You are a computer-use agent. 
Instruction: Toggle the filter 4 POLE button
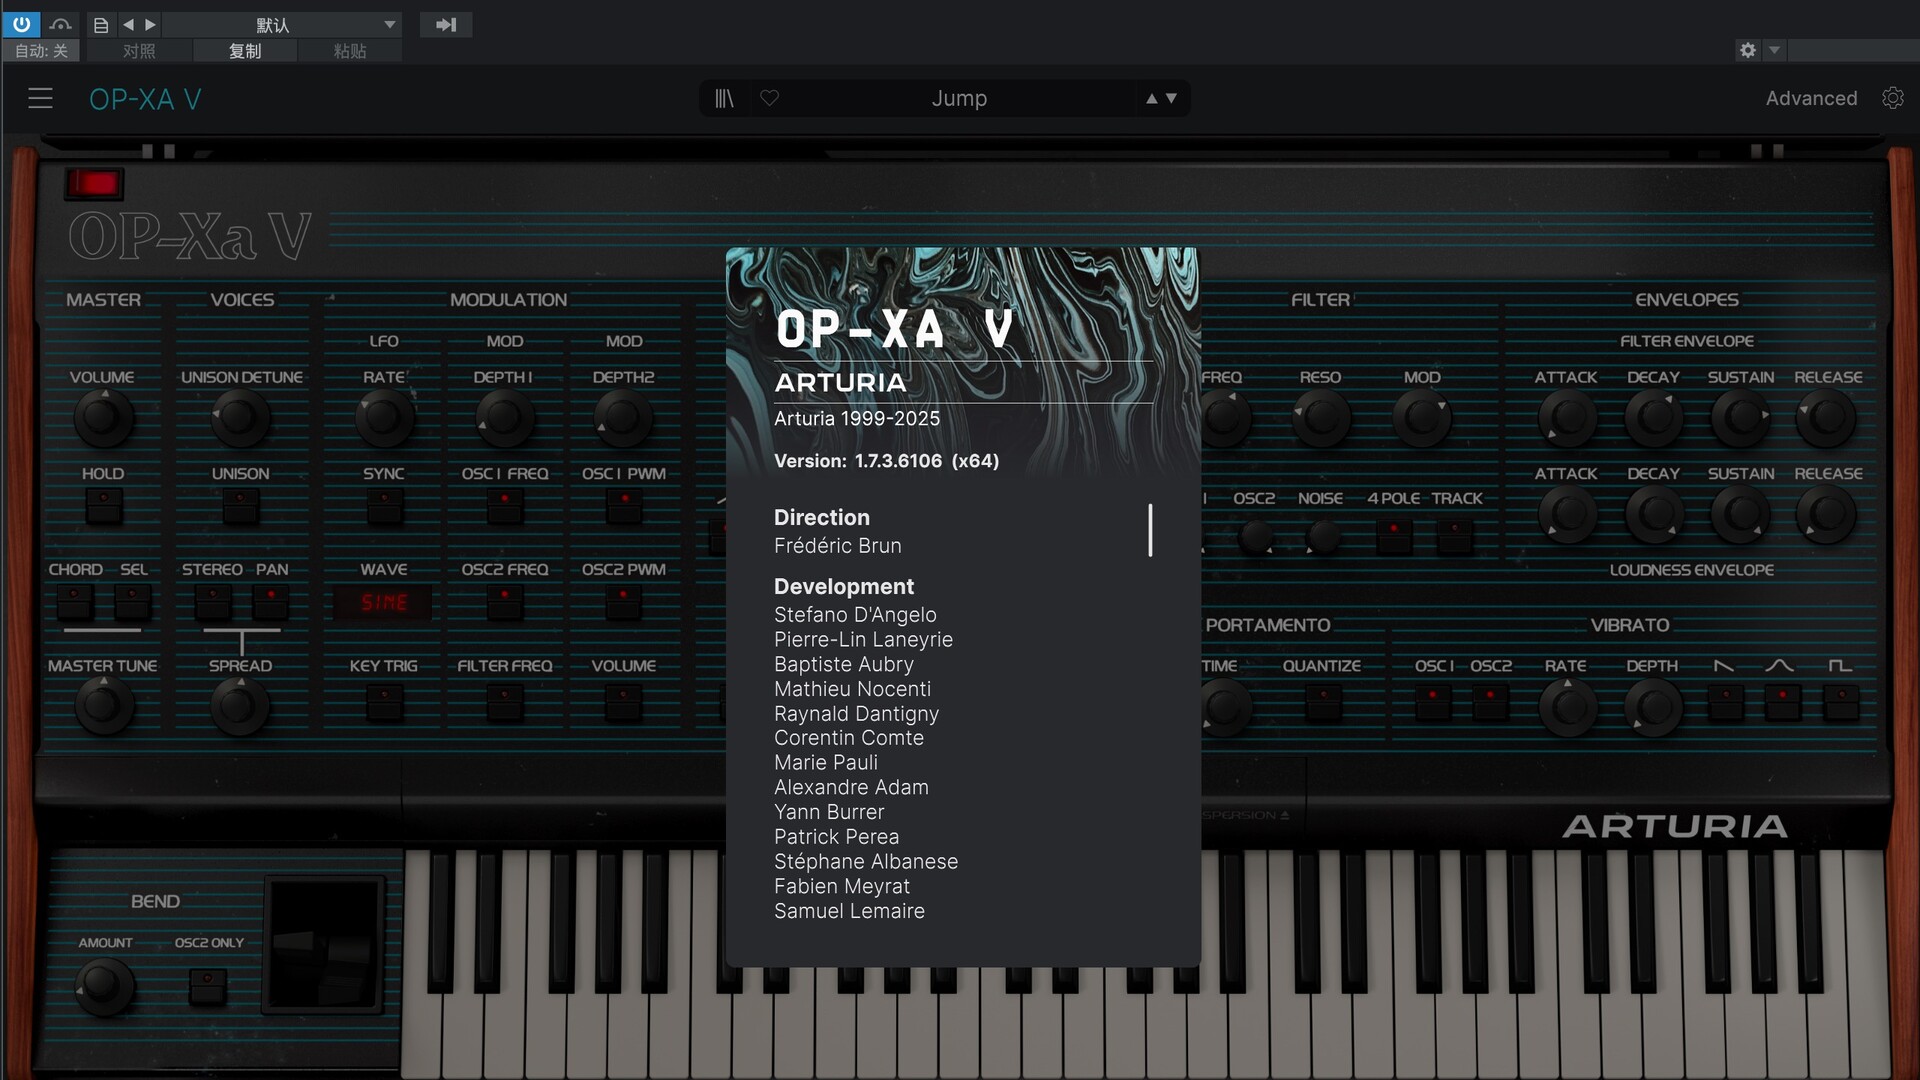(x=1393, y=536)
